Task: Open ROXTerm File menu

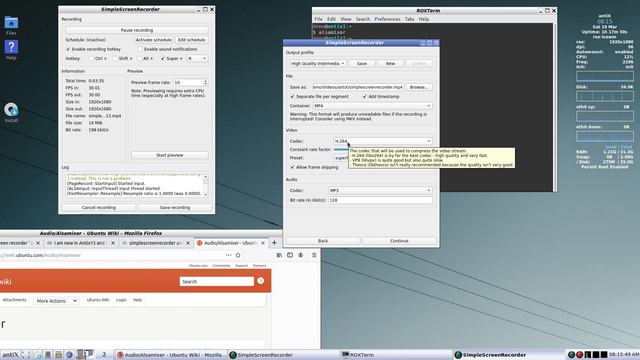Action: point(318,19)
